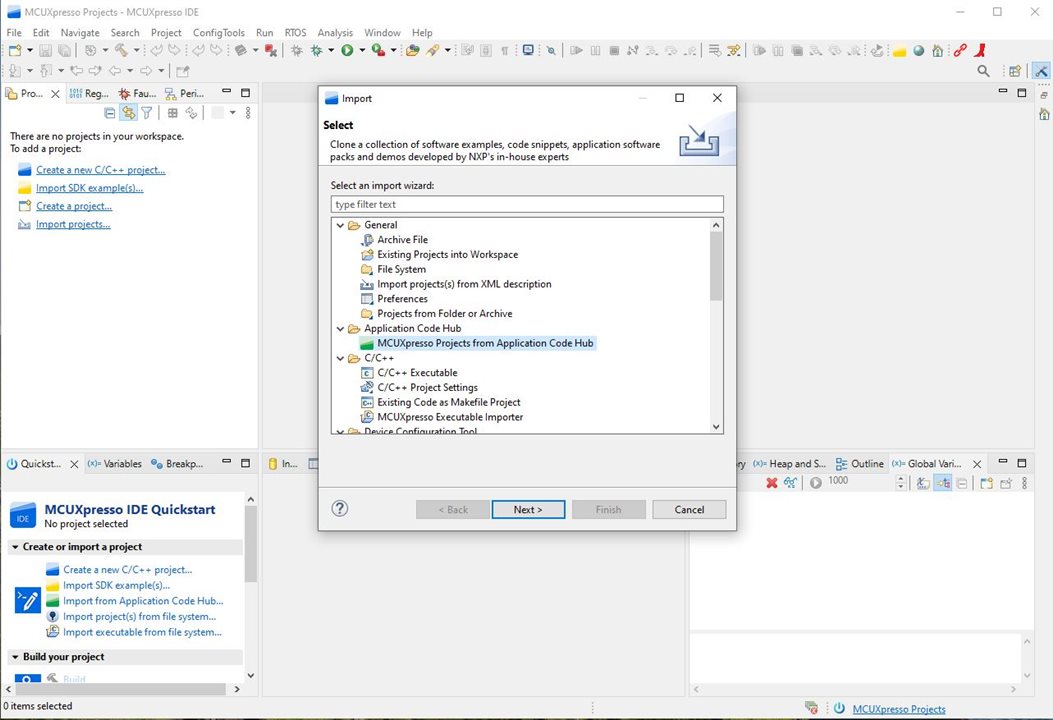Click the Project Explorer view menu dots

[248, 113]
